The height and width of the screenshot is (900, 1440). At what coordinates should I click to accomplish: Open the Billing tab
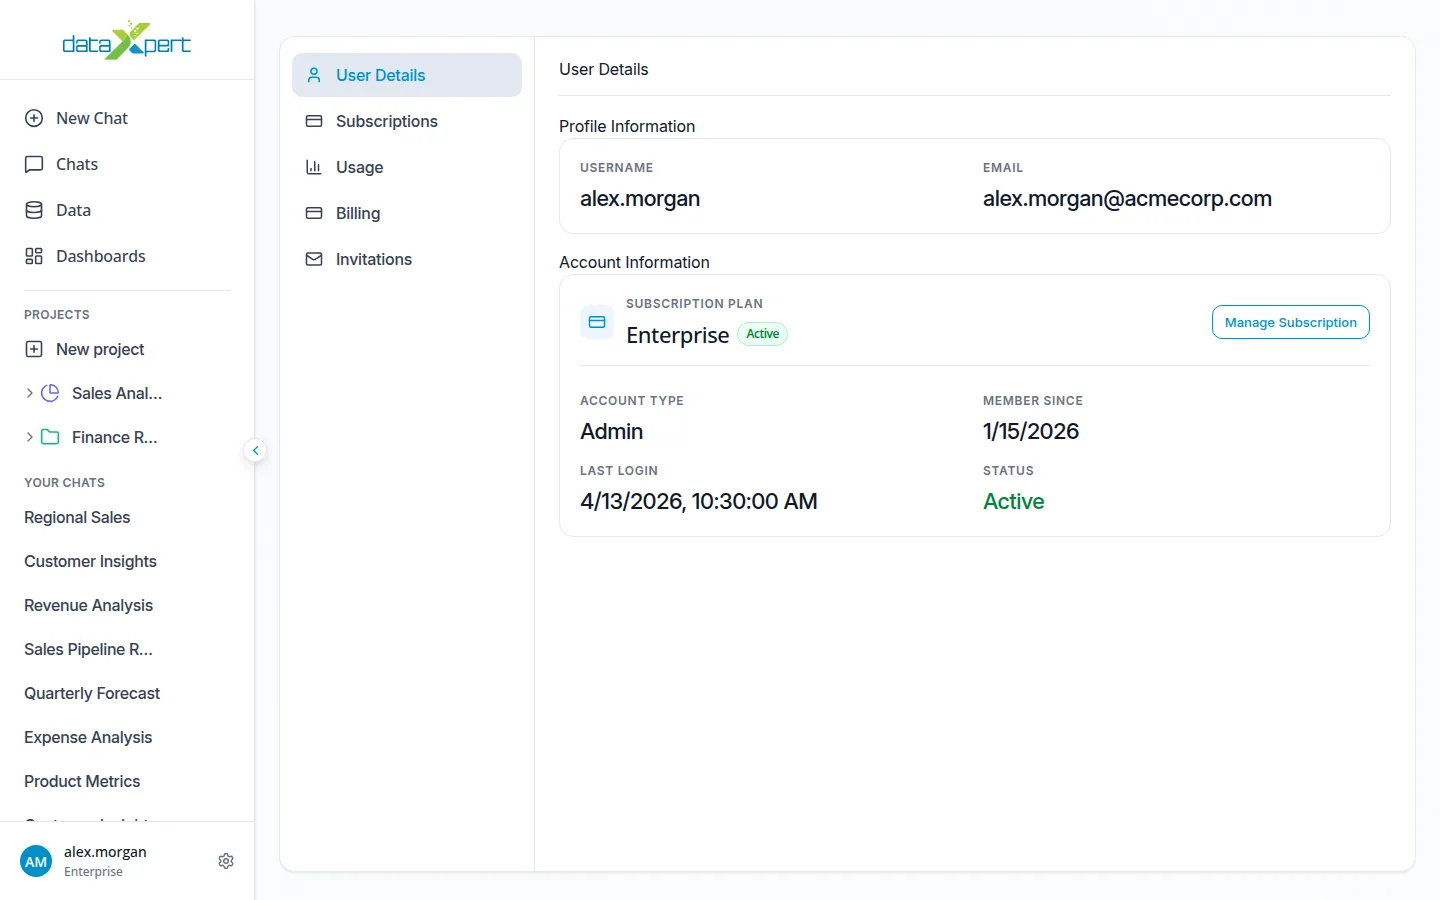click(407, 213)
